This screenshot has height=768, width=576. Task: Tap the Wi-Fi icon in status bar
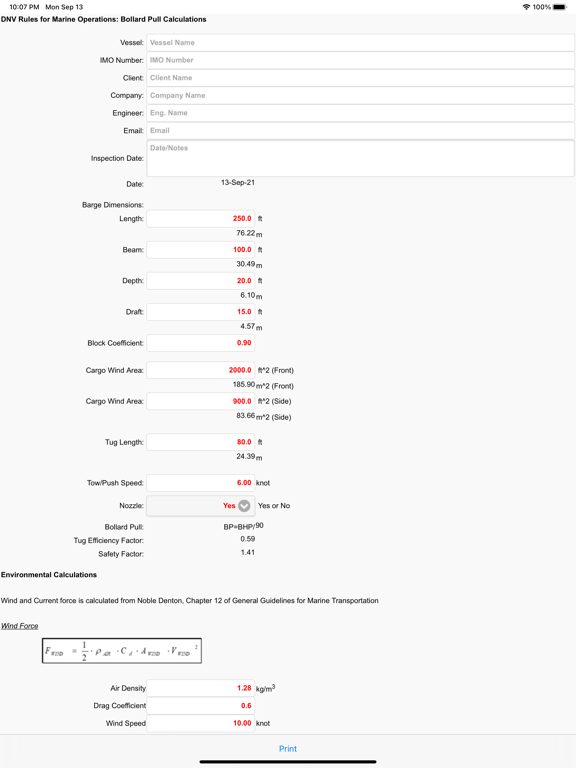(x=527, y=7)
